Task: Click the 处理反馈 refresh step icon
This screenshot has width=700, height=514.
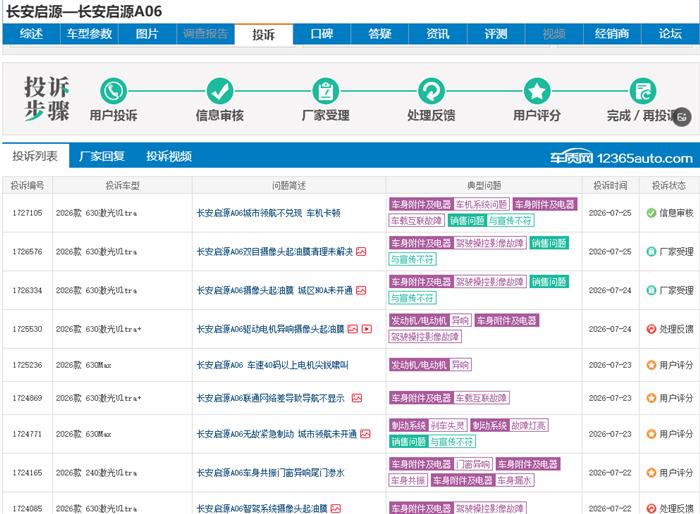Action: 431,91
